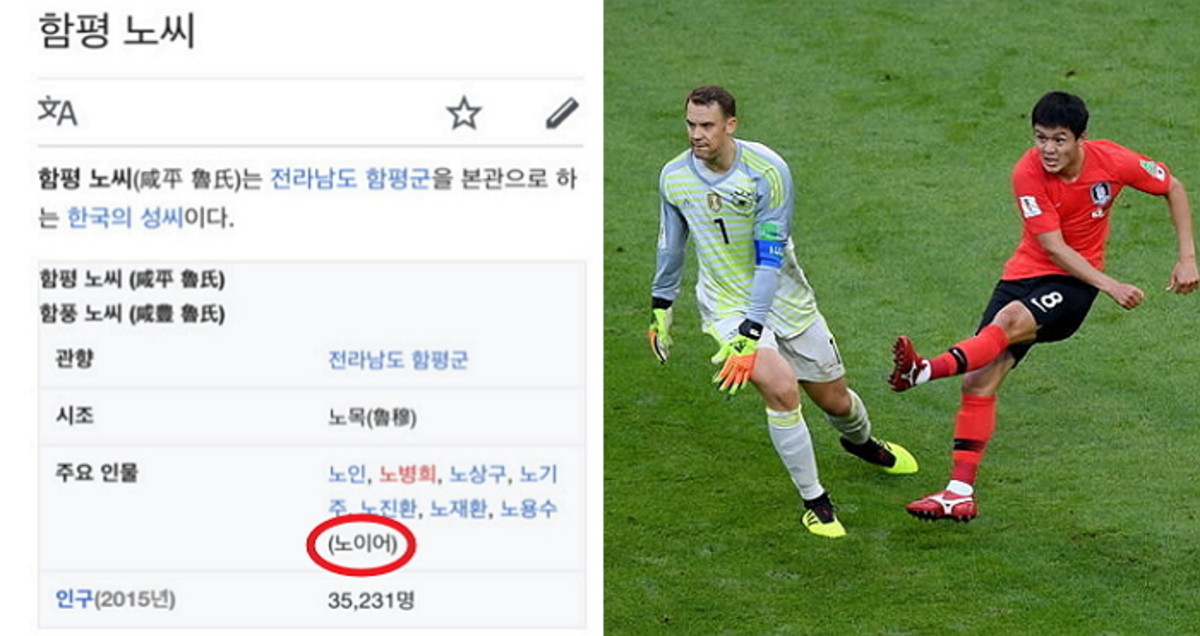Click the 인구 population link
The height and width of the screenshot is (636, 1200).
tap(74, 599)
